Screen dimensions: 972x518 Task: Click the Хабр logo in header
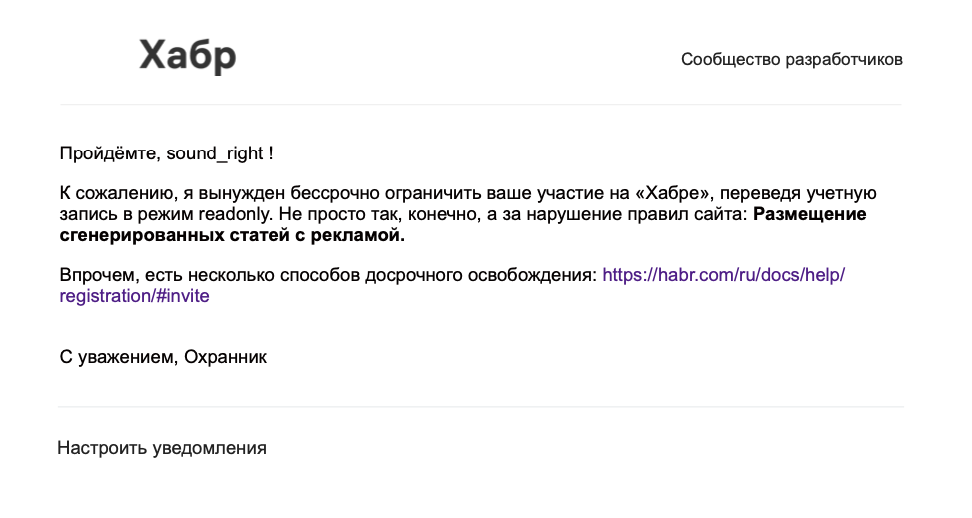(x=188, y=56)
